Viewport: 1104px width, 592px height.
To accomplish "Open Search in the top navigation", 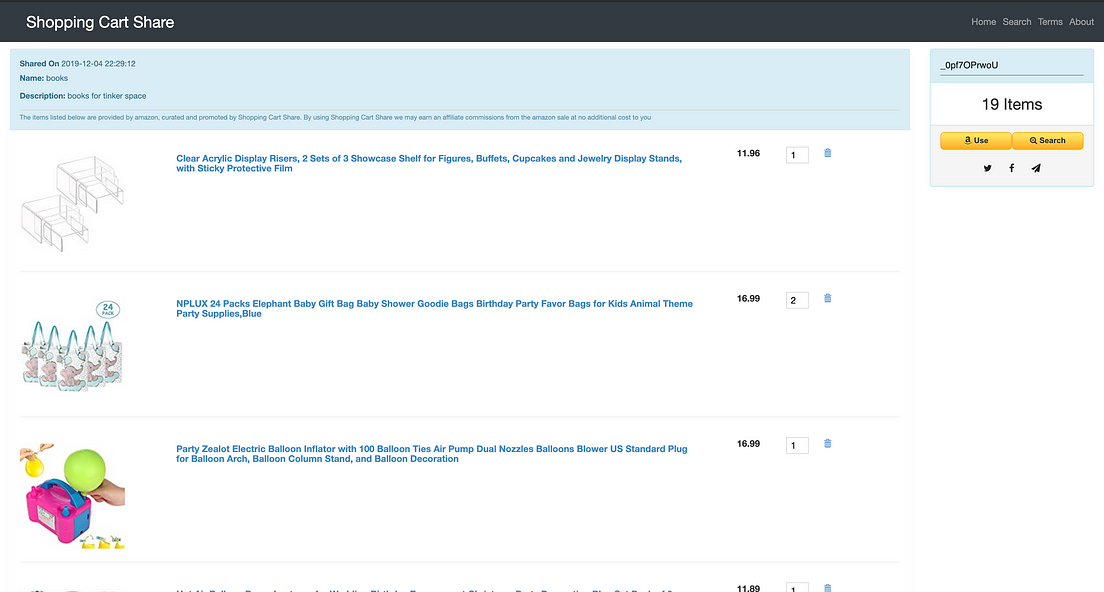I will pos(1017,22).
